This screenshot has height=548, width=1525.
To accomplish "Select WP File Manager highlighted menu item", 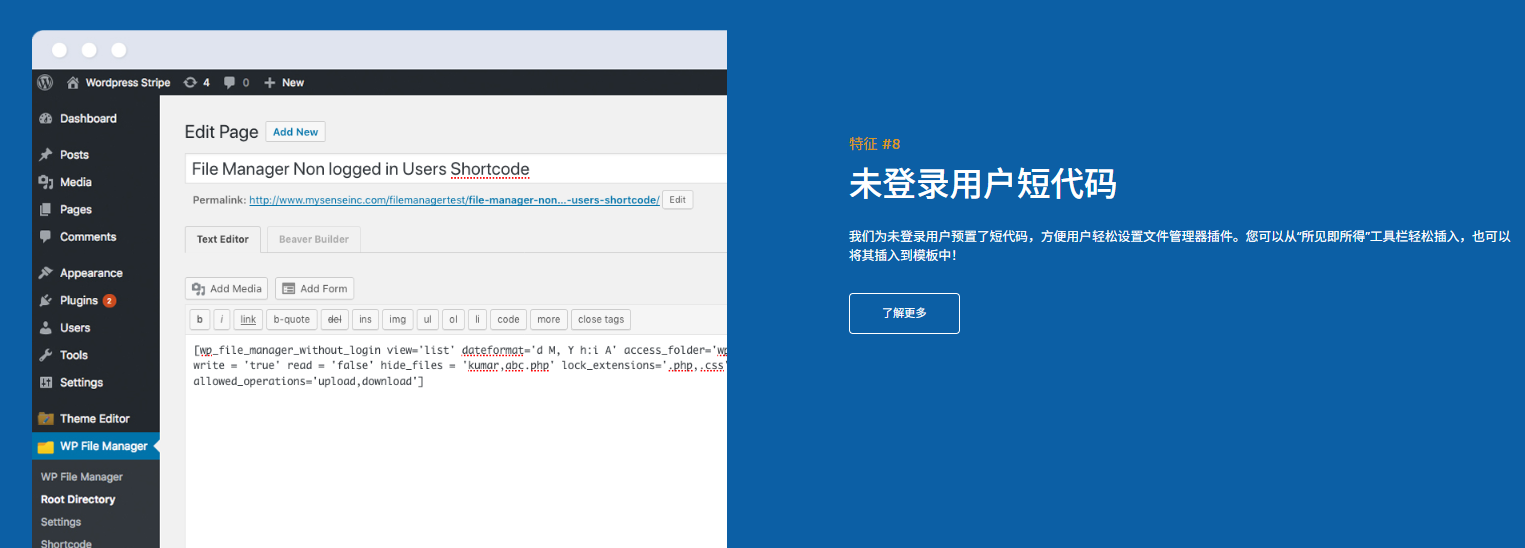I will [96, 446].
